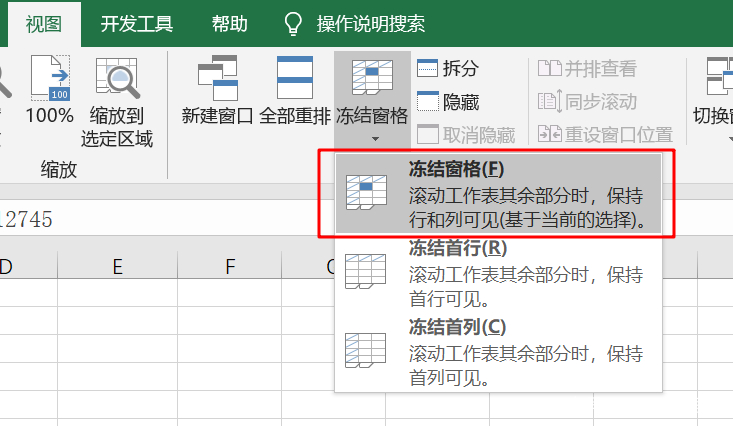Click 并排查看 side-by-side option
The height and width of the screenshot is (426, 733).
click(x=587, y=69)
